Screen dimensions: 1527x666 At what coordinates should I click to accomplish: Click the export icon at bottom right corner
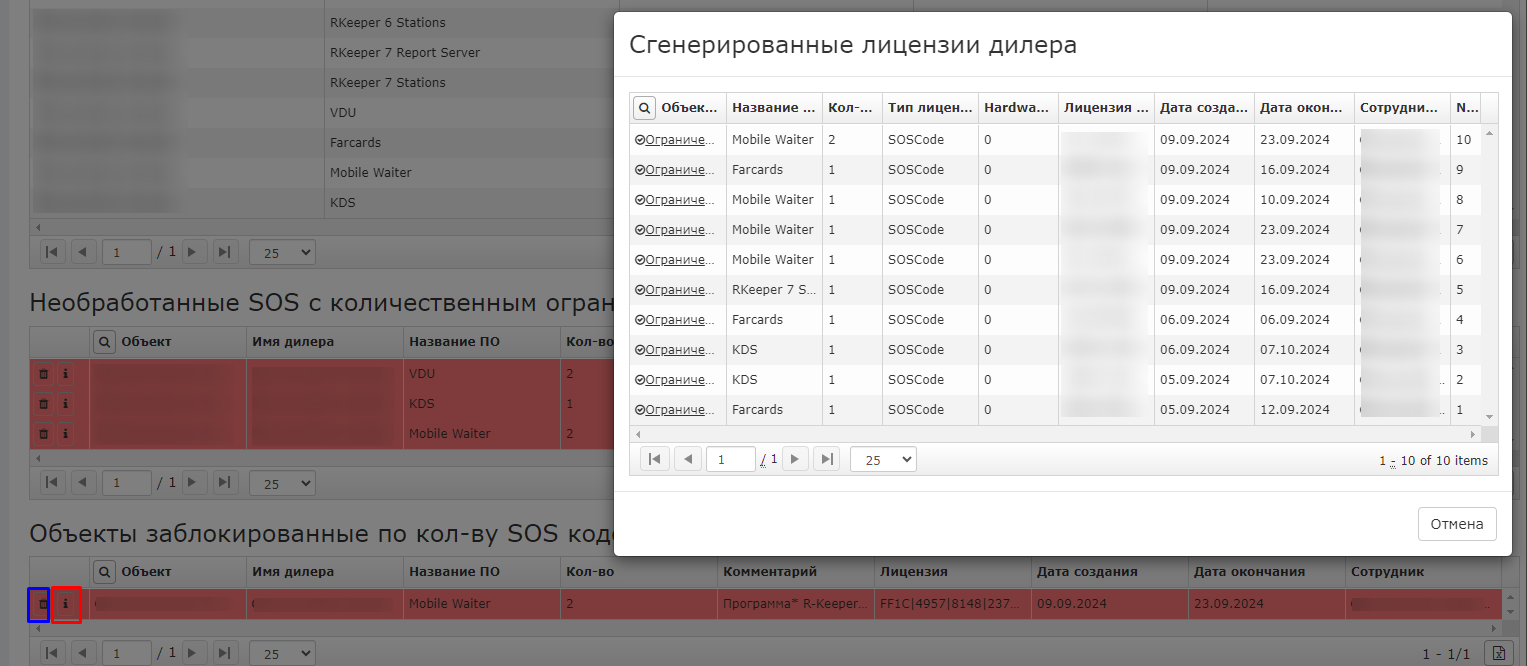[x=1497, y=653]
